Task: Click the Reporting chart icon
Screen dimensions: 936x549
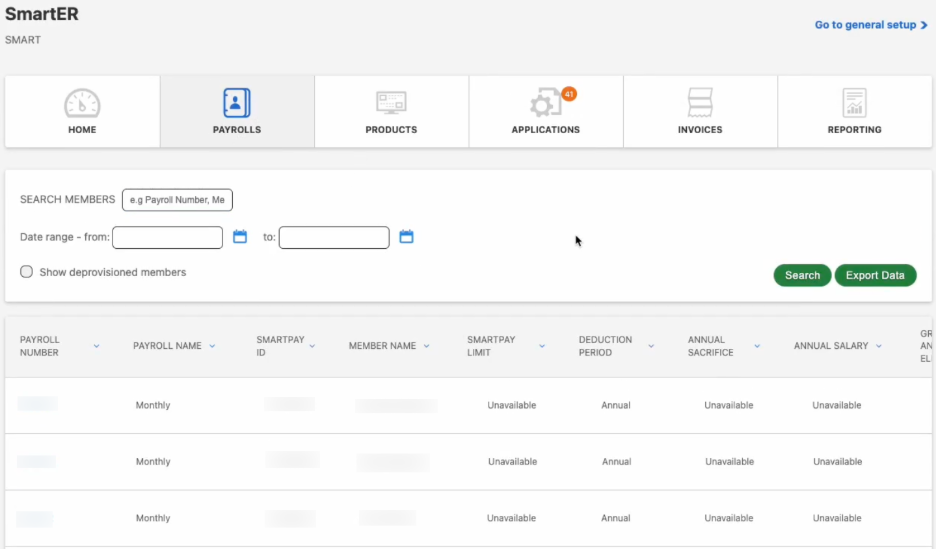Action: (854, 103)
